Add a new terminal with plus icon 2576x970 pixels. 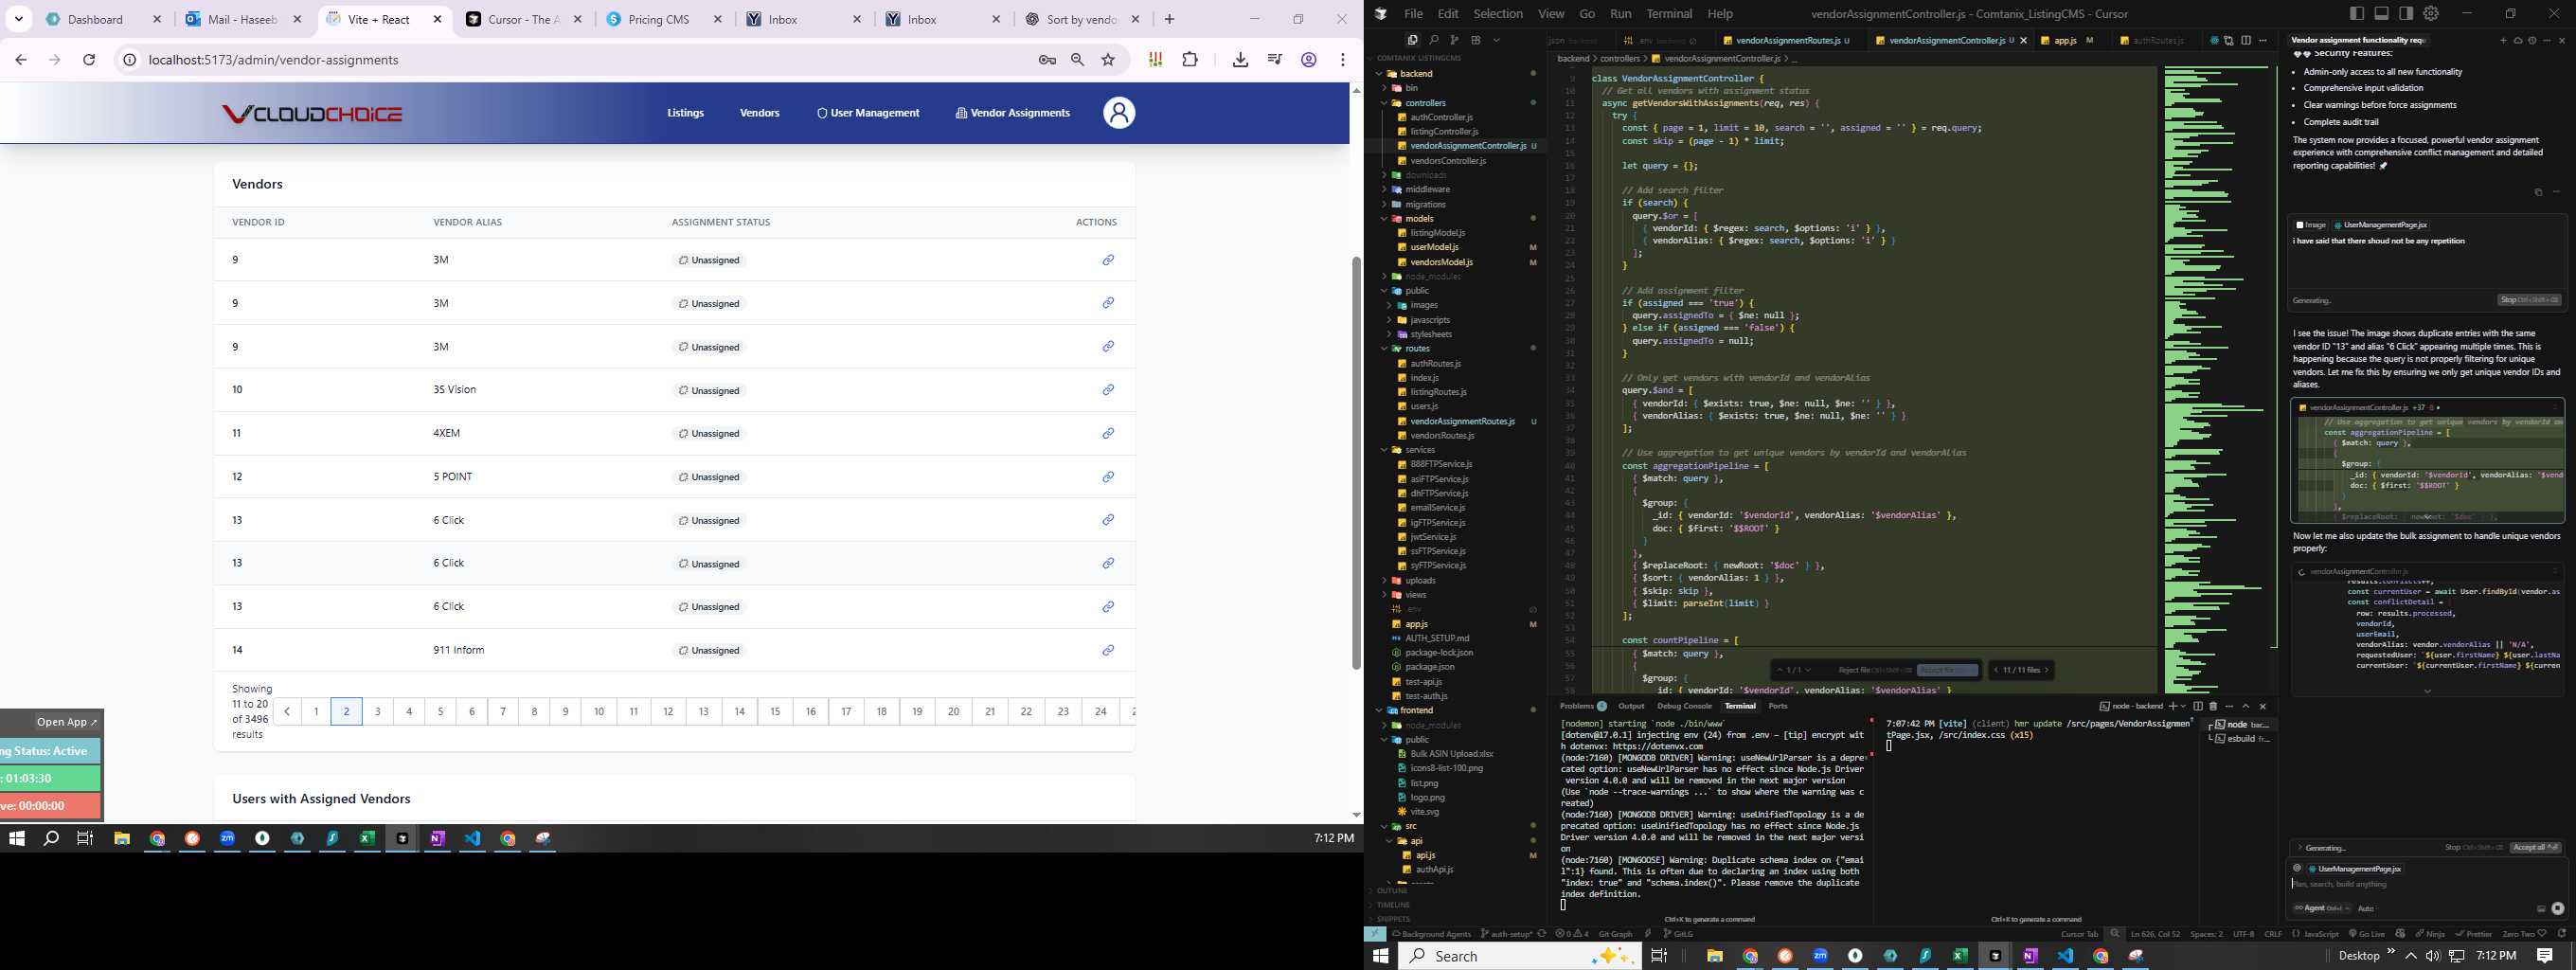tap(2173, 706)
